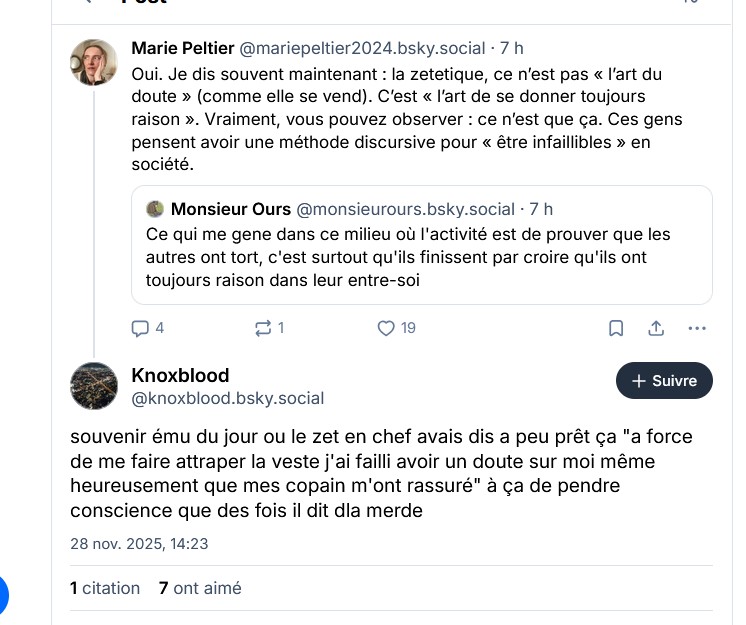746x625 pixels.
Task: Open Marie Peltier's display name link
Action: click(182, 48)
